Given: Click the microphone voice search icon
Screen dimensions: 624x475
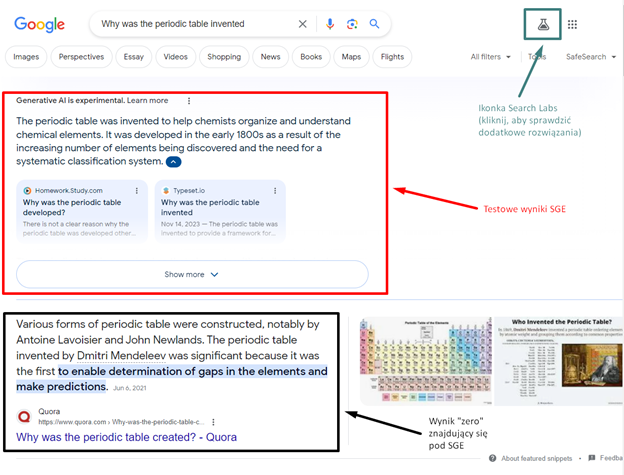Looking at the screenshot, I should [330, 24].
